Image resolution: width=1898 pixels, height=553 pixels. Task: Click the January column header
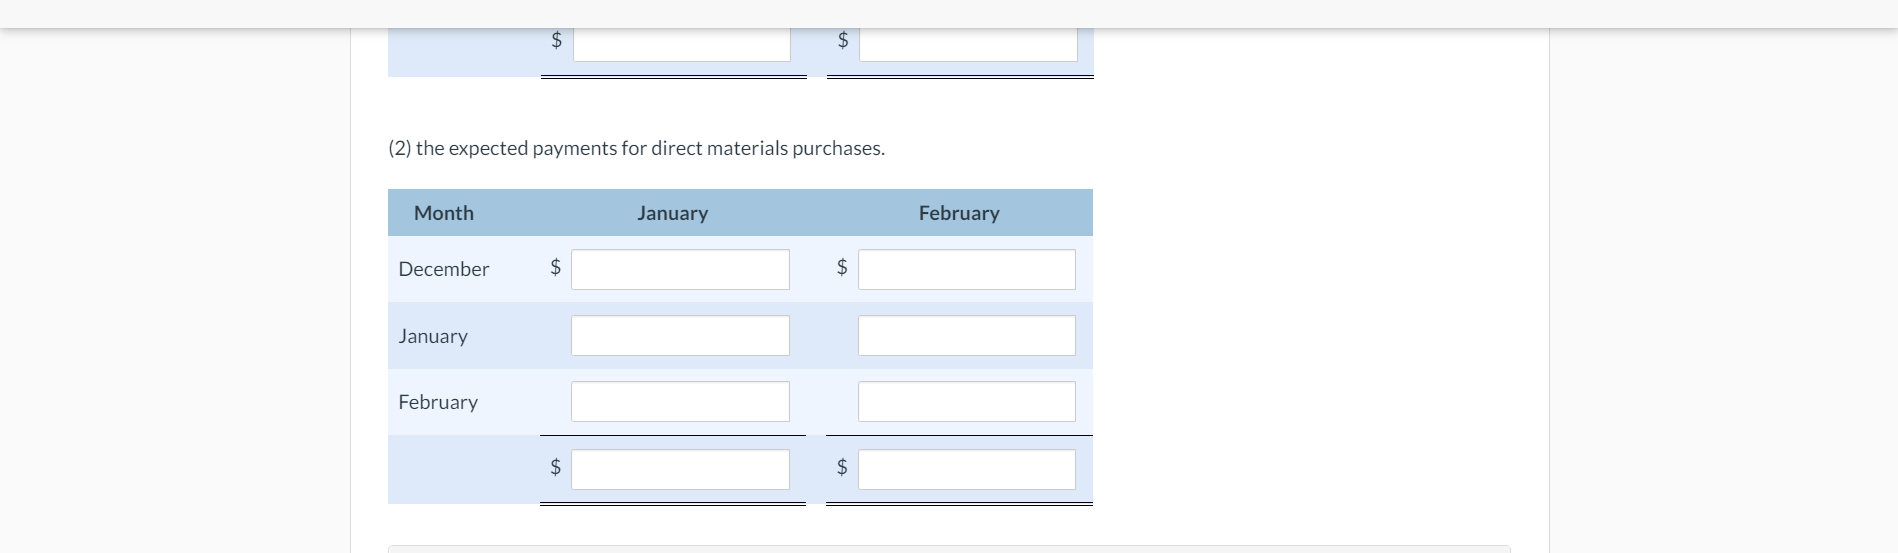tap(672, 213)
